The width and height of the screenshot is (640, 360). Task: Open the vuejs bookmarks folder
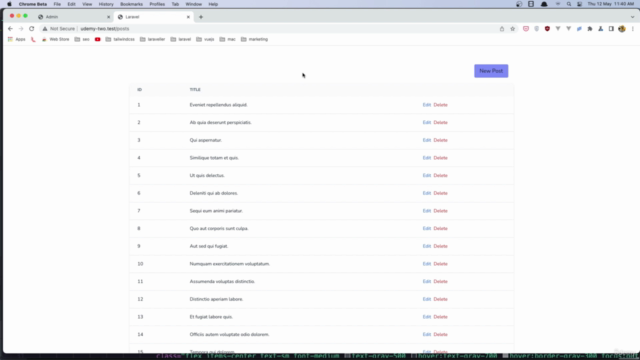pos(205,39)
